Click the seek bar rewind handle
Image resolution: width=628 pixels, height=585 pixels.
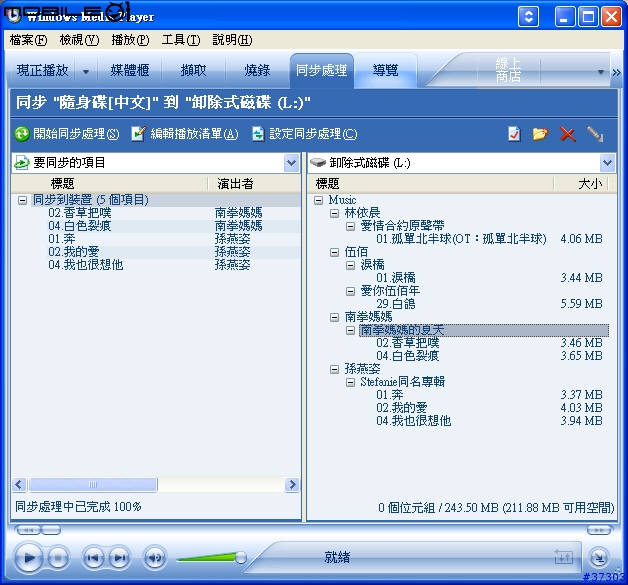pyautogui.click(x=28, y=530)
